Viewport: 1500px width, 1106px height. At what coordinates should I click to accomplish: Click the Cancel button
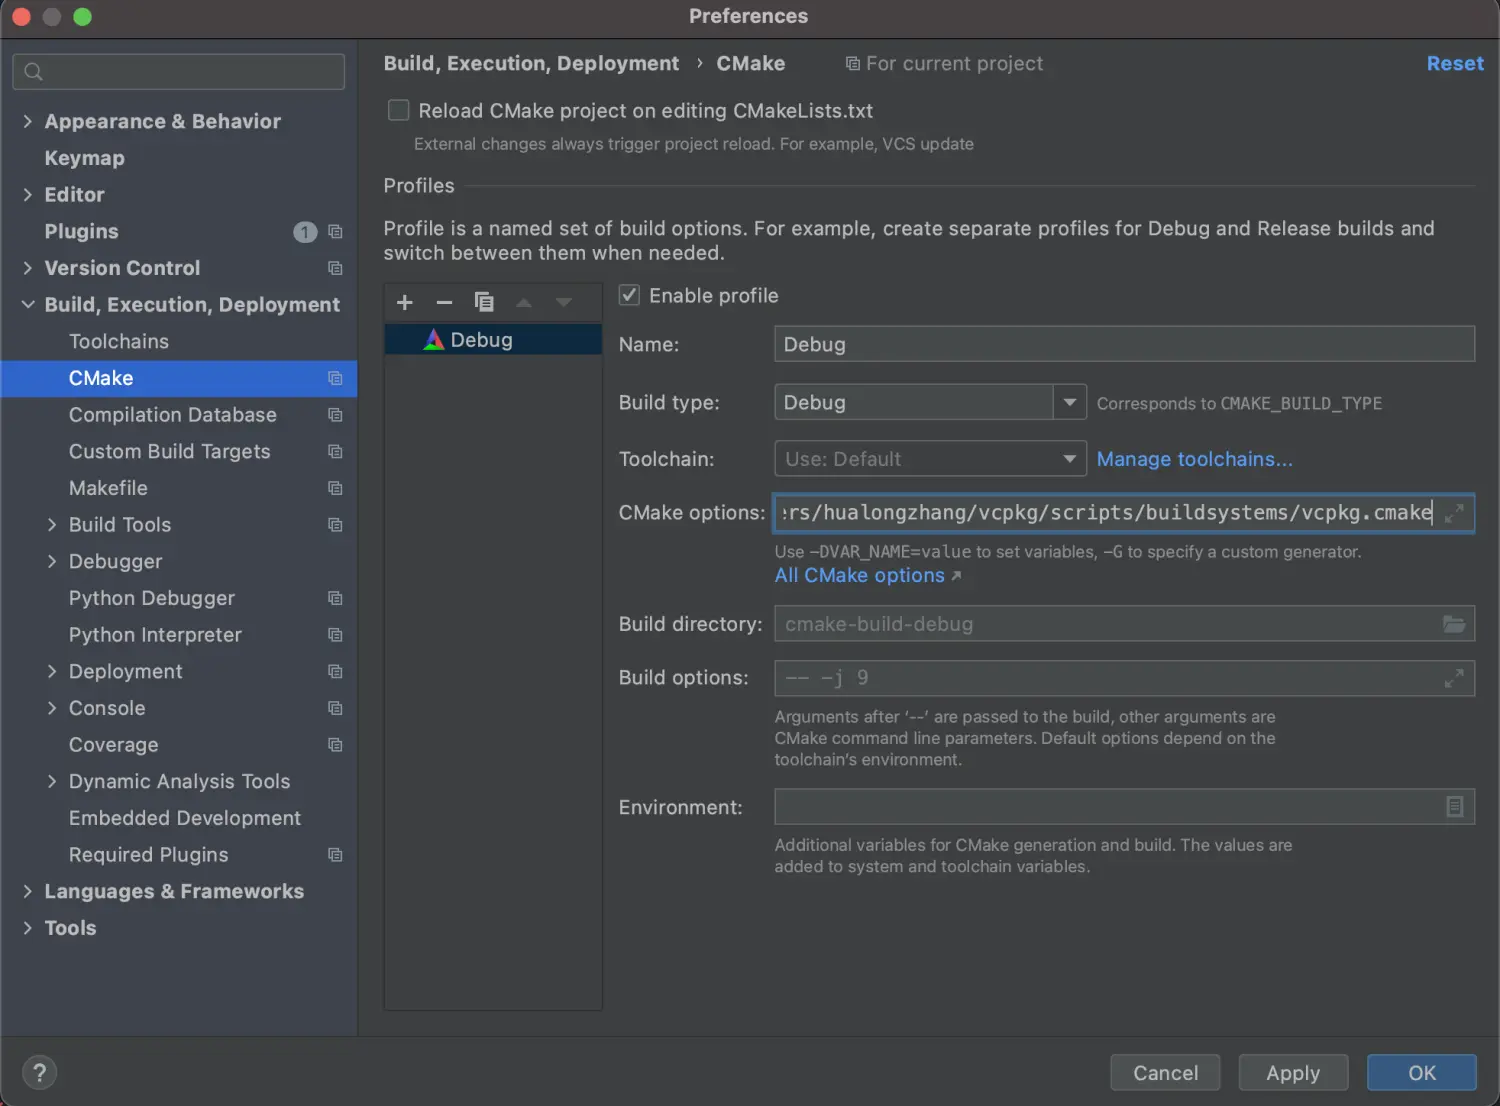tap(1165, 1073)
